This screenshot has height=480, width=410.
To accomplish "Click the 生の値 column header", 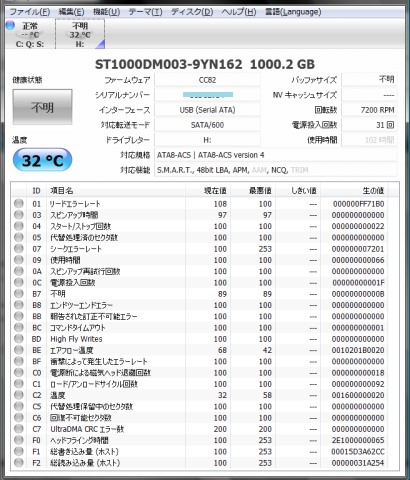I will 355,191.
